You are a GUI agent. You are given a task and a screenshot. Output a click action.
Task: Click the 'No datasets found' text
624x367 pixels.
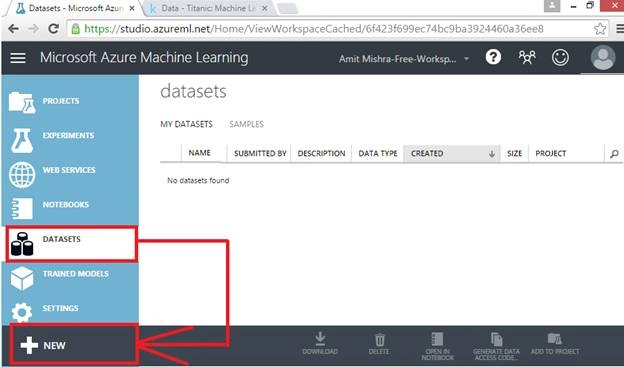click(198, 180)
